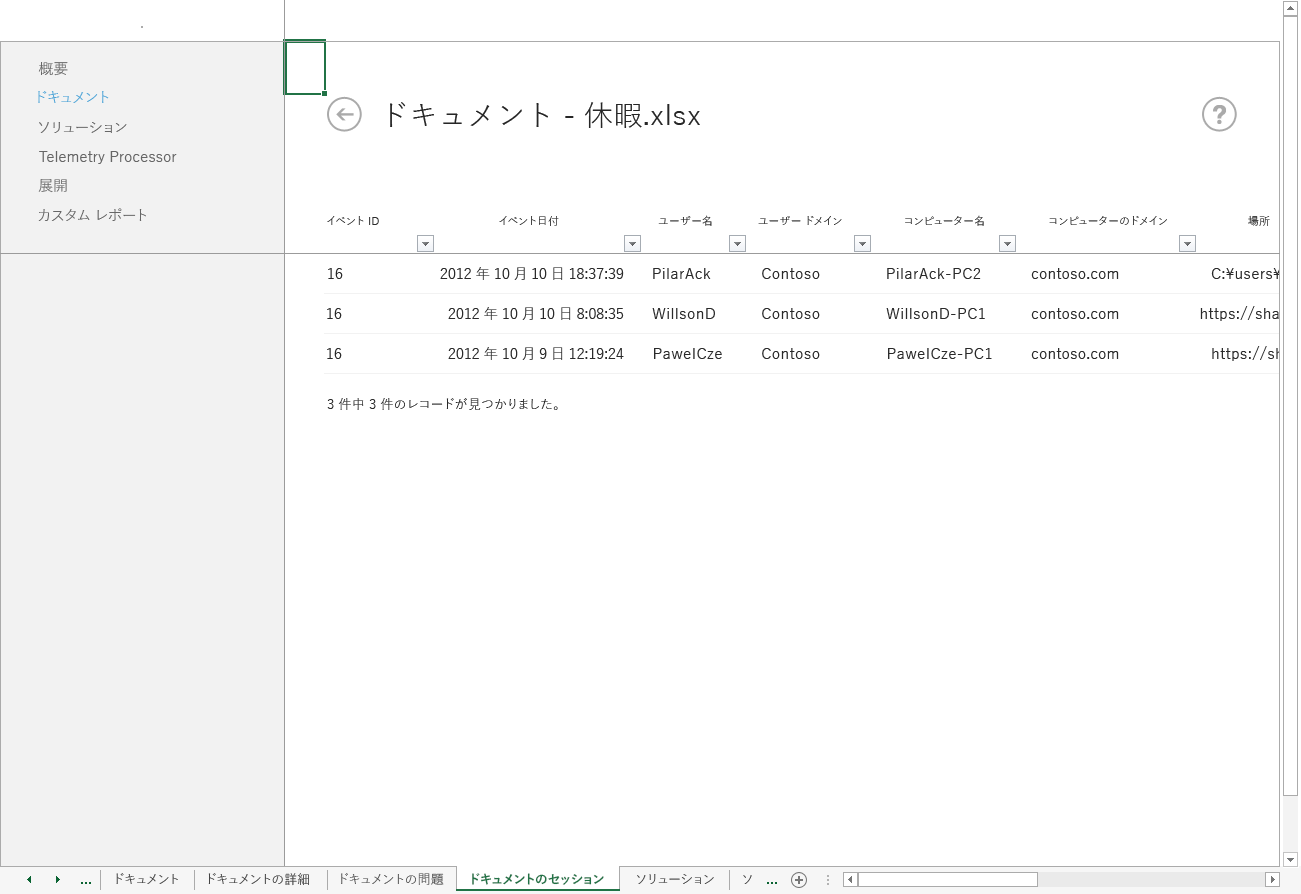Click the back arrow beside document title
Screen dimensions: 1301x894
(x=344, y=115)
